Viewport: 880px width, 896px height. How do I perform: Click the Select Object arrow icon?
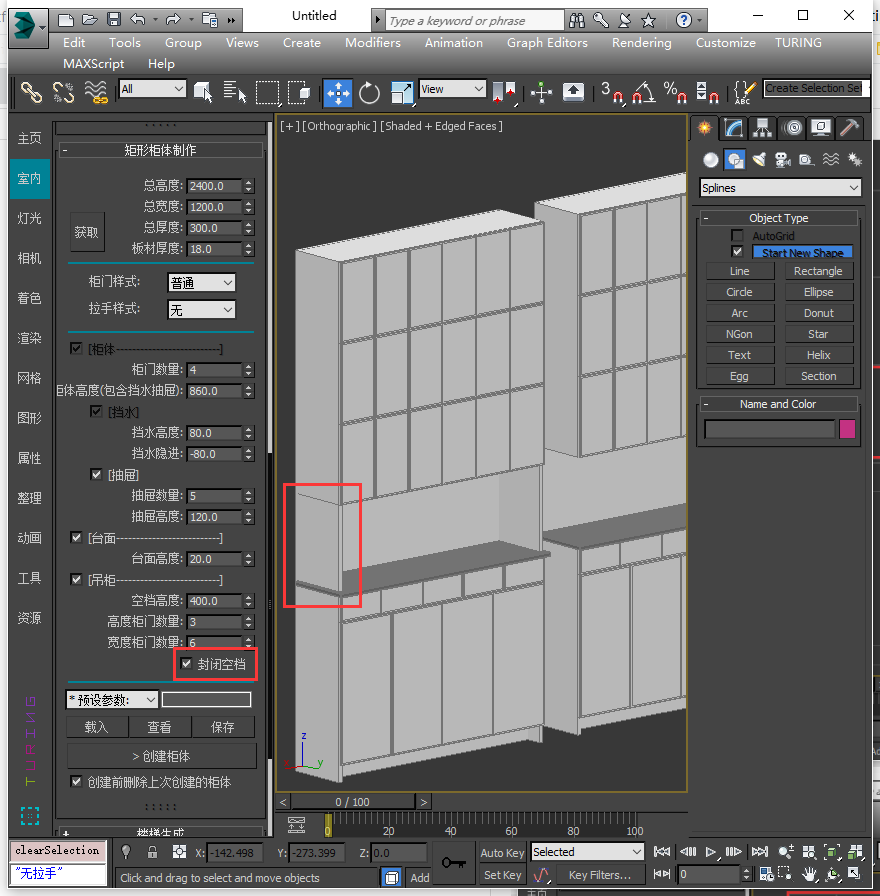click(x=203, y=92)
